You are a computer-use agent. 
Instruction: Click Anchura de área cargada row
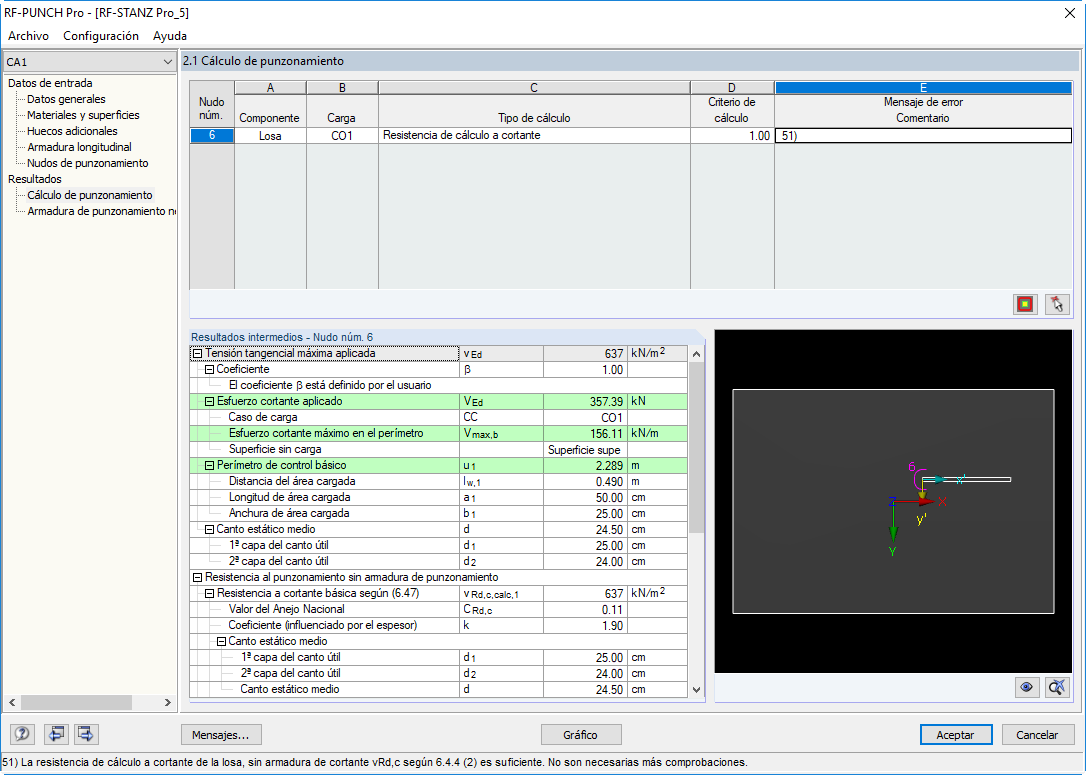438,513
